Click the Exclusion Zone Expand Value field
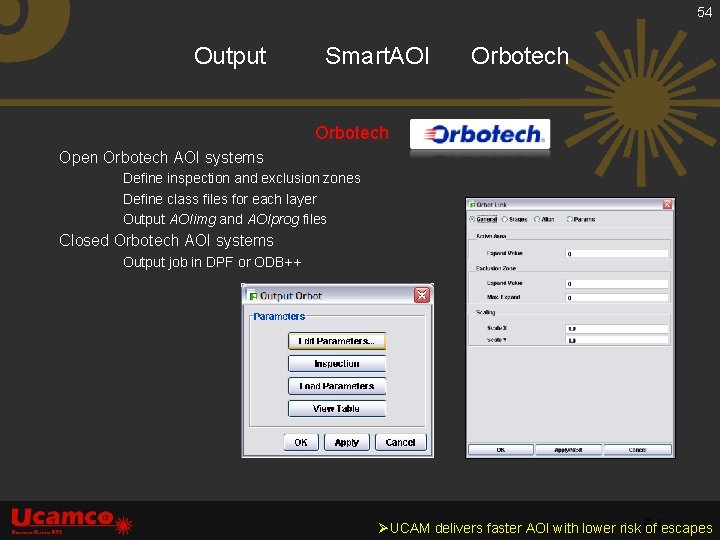This screenshot has width=720, height=540. (617, 284)
